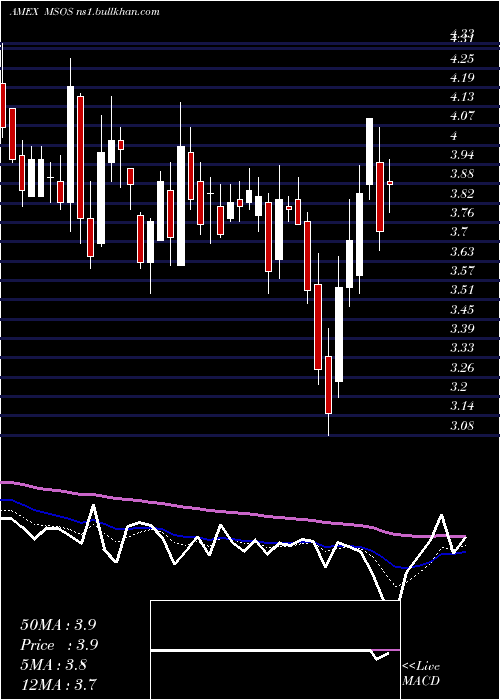Click the 3.08 price axis label

coord(462,425)
